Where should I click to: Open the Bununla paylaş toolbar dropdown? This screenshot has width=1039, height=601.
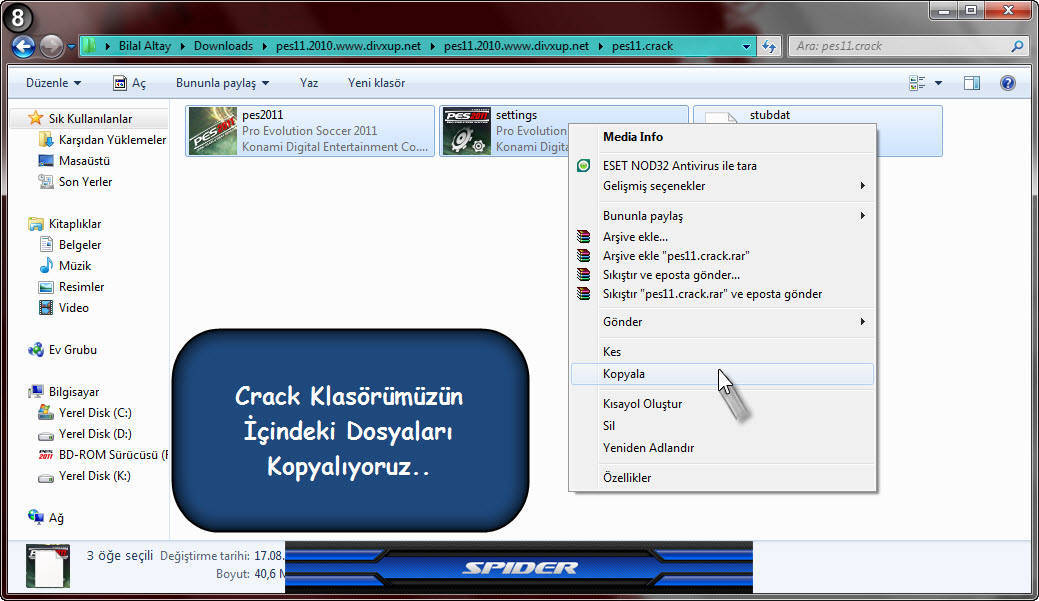coord(222,83)
